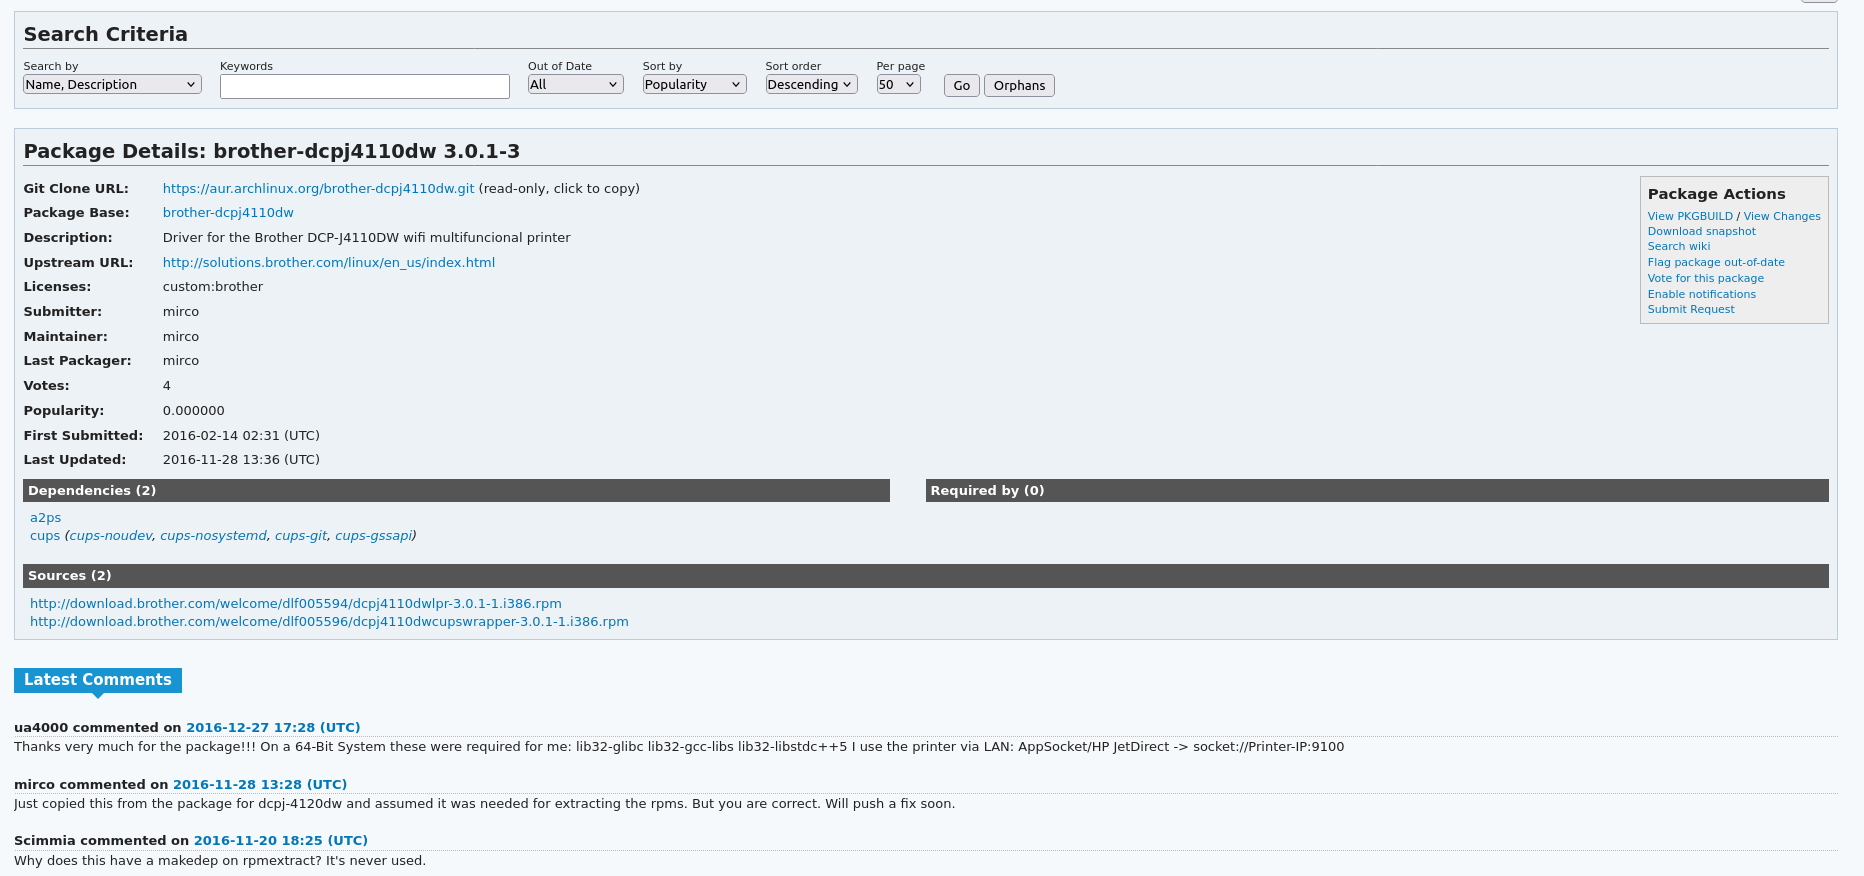Click the Go button
The height and width of the screenshot is (876, 1864).
(x=962, y=86)
